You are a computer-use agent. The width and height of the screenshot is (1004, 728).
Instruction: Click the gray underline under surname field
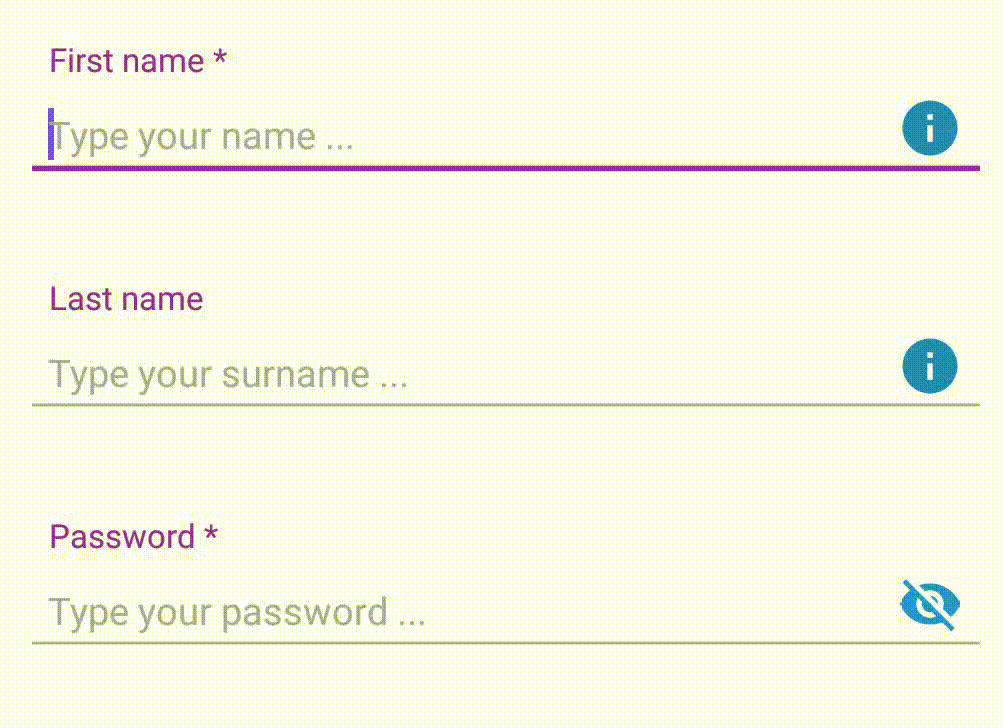506,405
